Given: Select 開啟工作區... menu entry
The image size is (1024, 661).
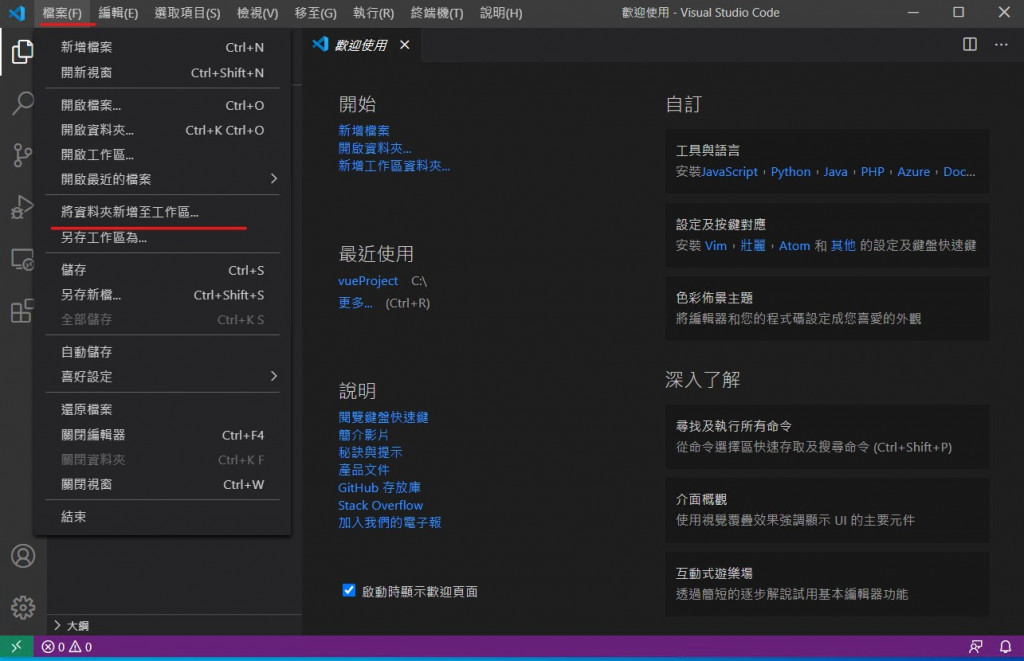Looking at the screenshot, I should (162, 155).
